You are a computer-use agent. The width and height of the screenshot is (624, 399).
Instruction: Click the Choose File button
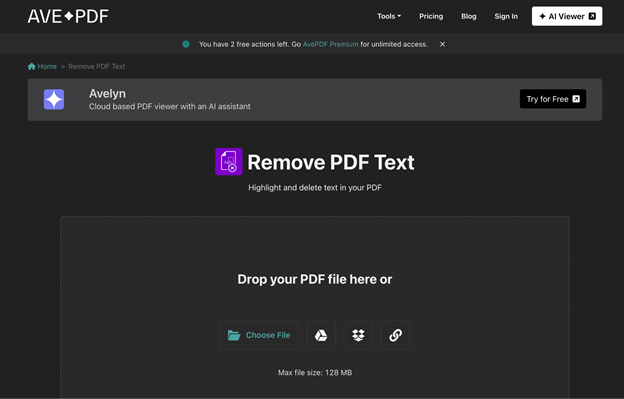259,335
